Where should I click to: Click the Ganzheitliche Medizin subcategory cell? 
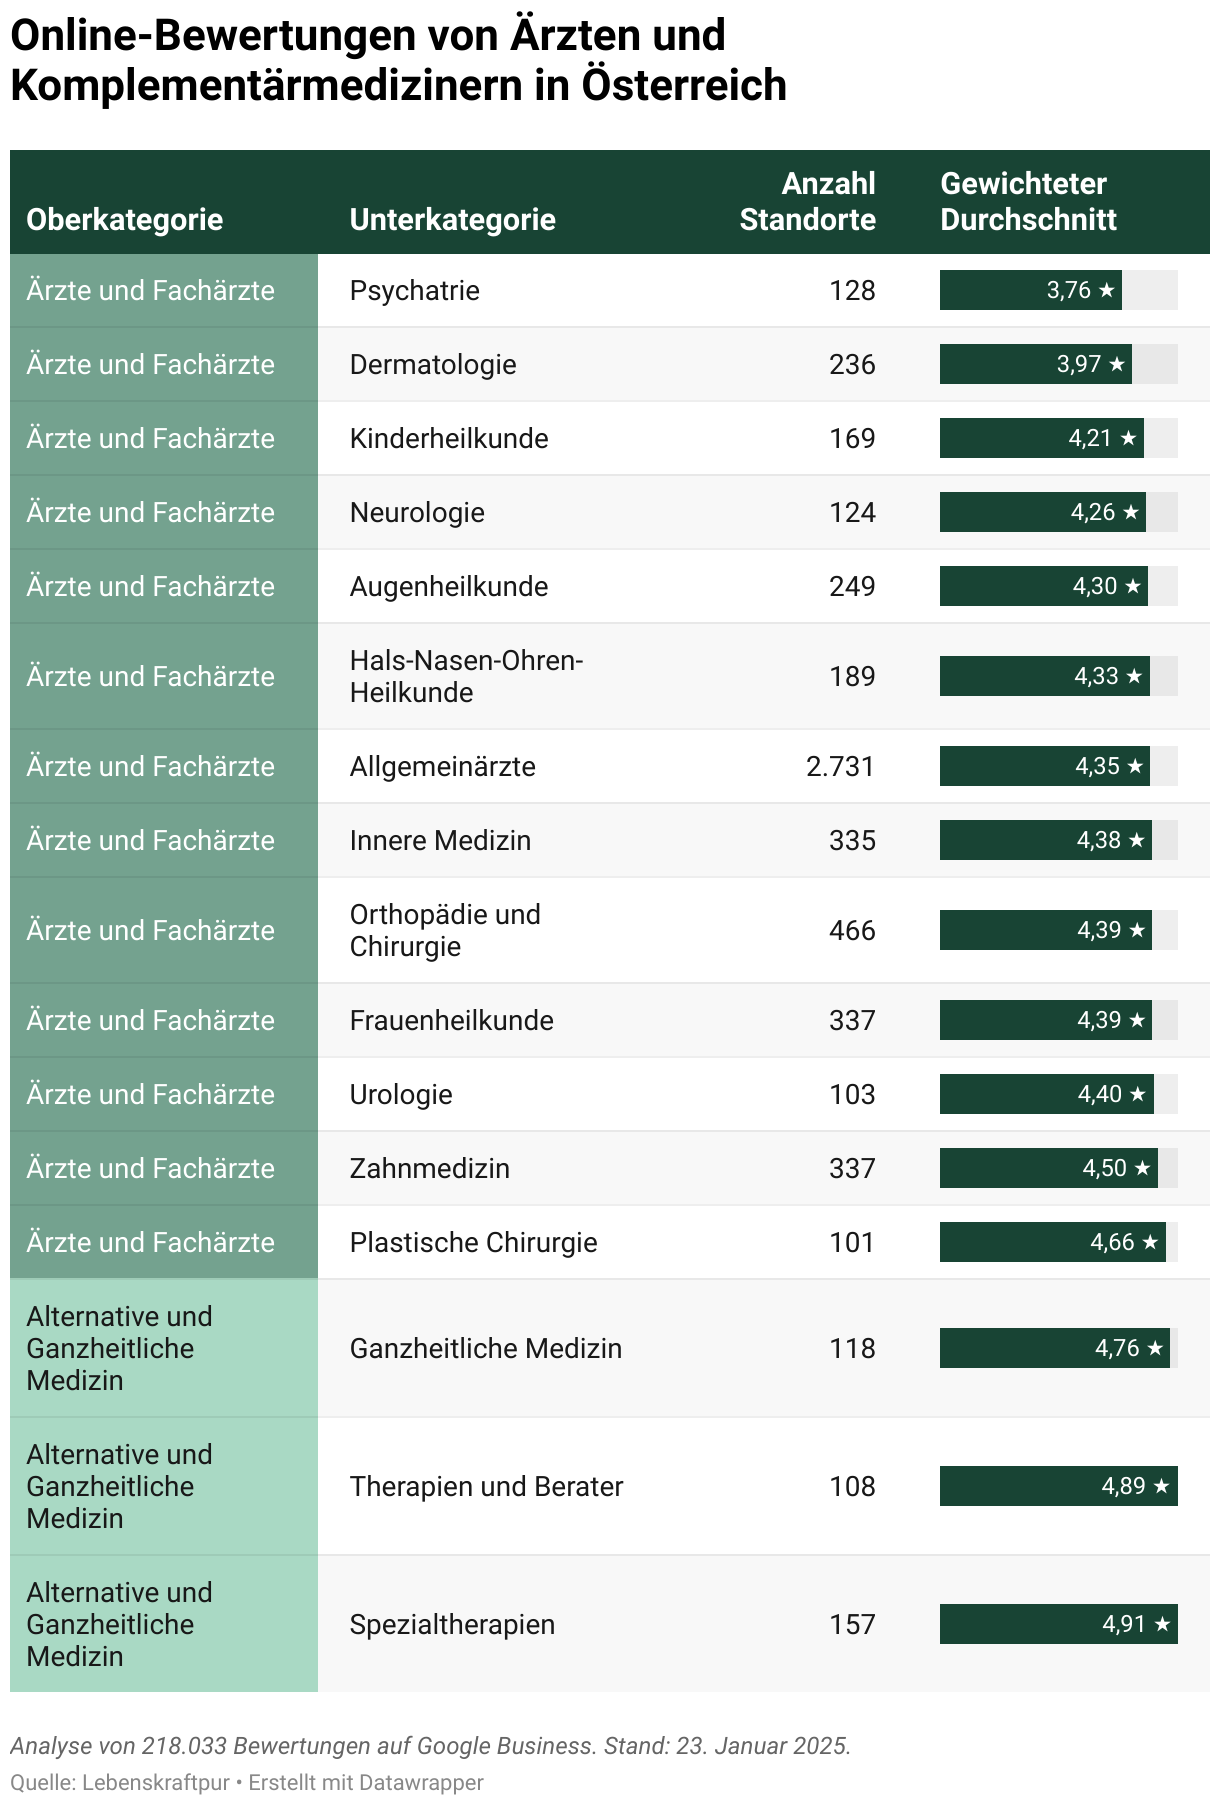pos(486,1349)
